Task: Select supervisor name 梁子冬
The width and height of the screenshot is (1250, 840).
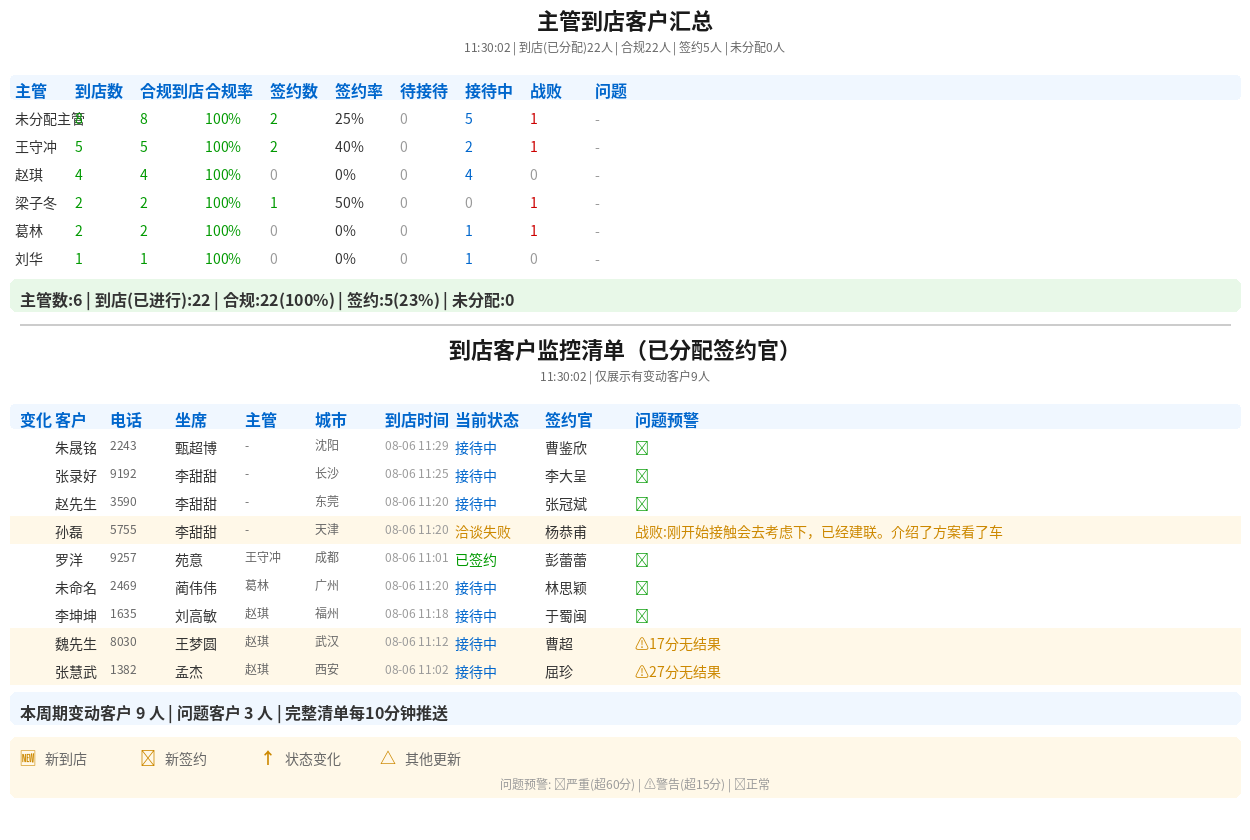Action: (36, 203)
